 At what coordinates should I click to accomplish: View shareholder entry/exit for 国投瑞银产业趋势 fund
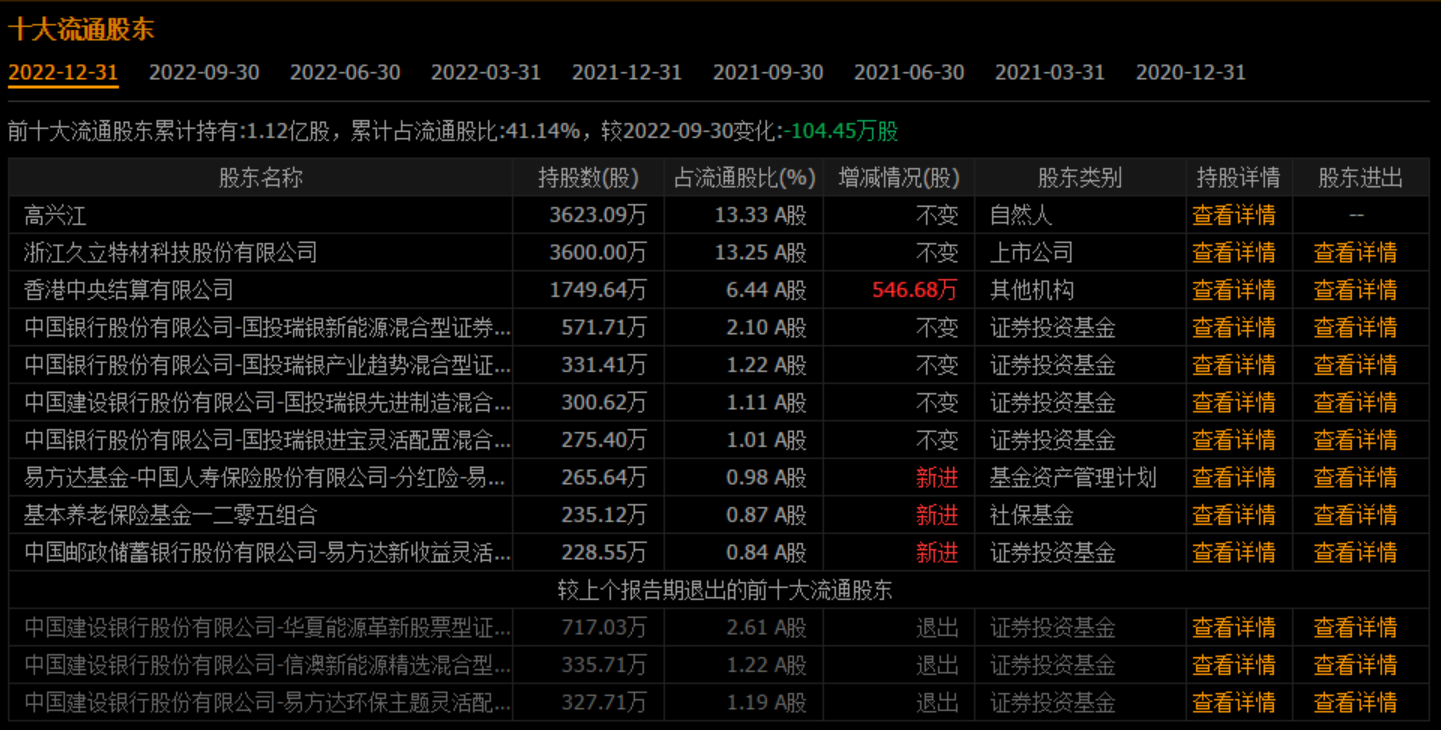1355,365
